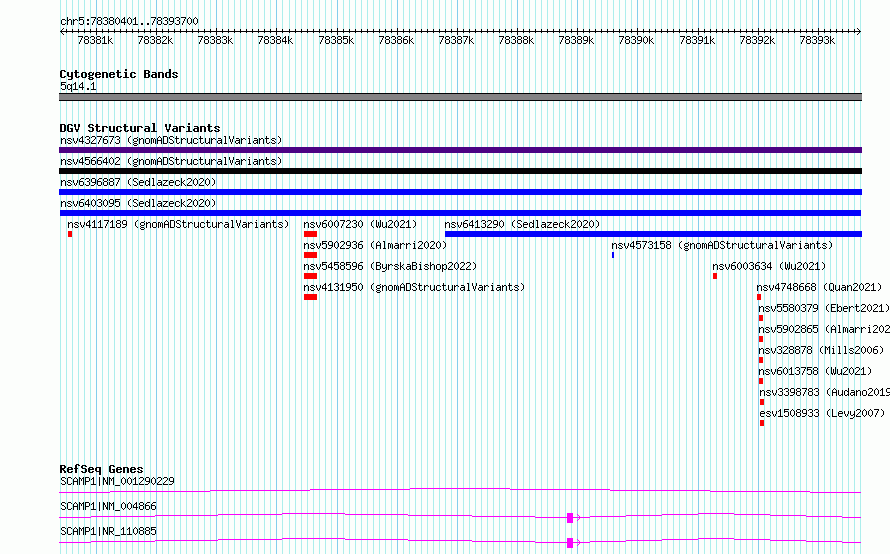Open nsv6013758 Wu2021 variant label
Viewport: 890px width, 554px height.
pyautogui.click(x=815, y=371)
